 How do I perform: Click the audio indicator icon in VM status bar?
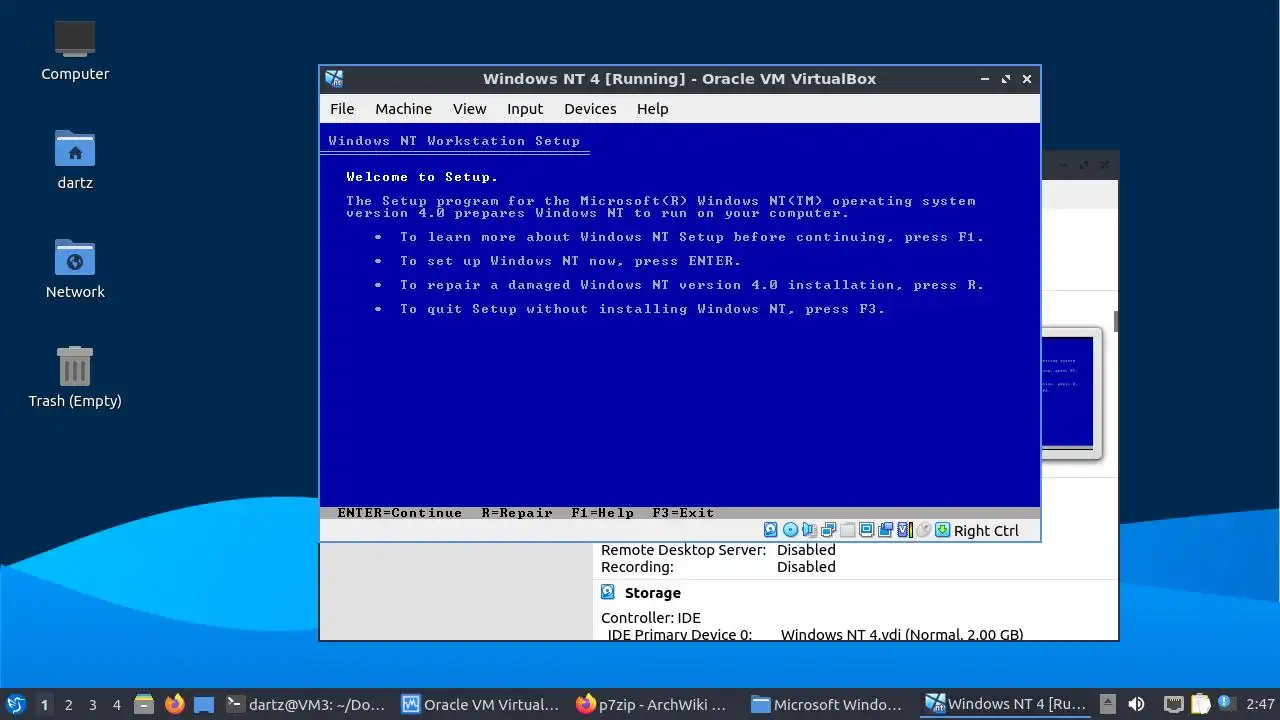click(809, 530)
